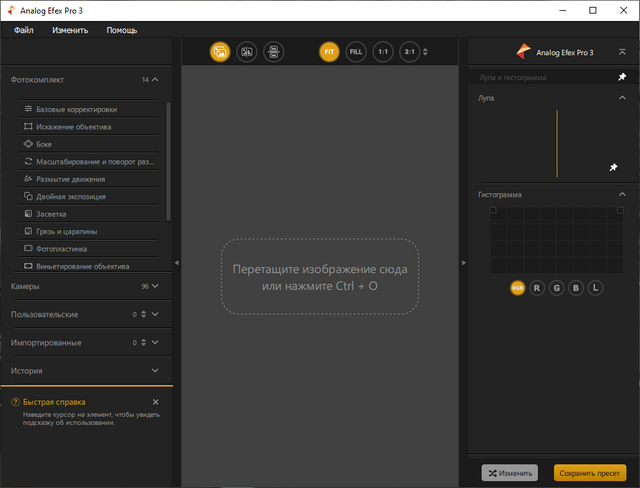Open the Помощь menu

(x=122, y=30)
